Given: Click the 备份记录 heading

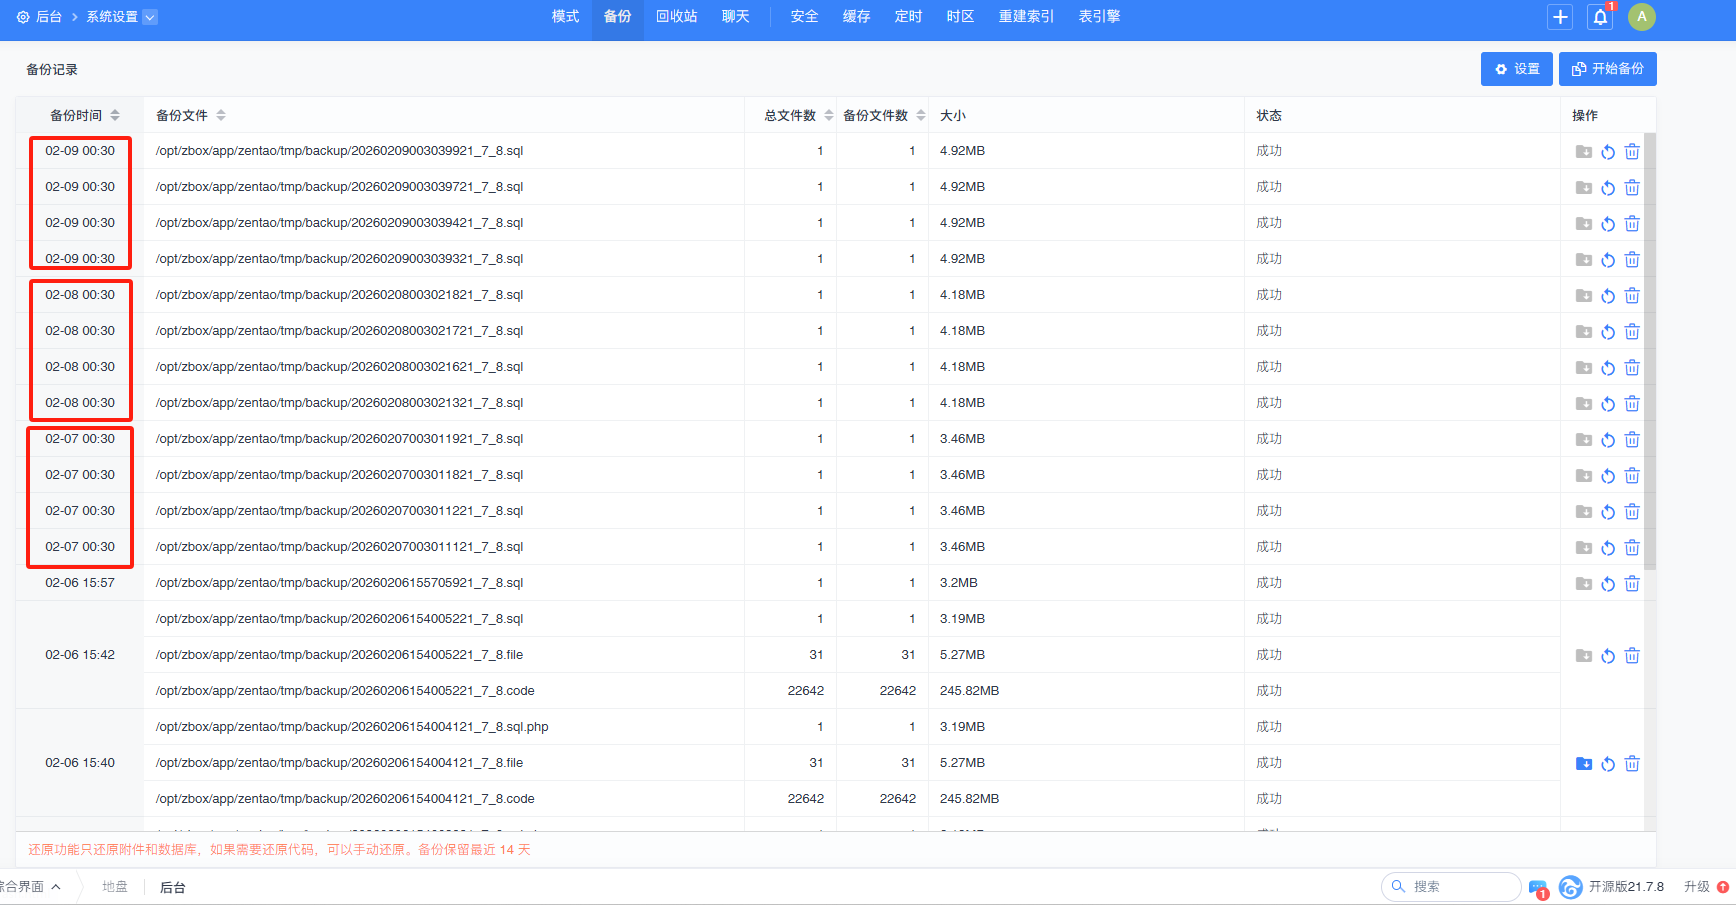Looking at the screenshot, I should (x=52, y=69).
